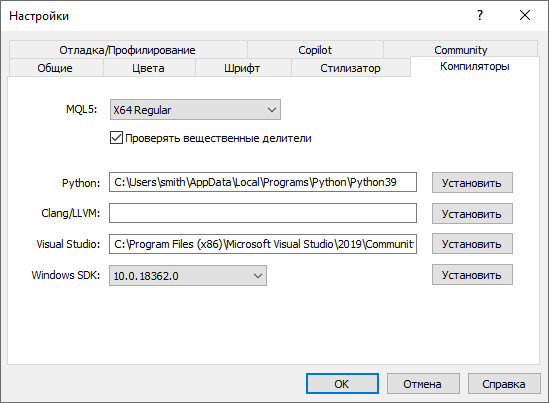Focus the empty Clang/LLVM path field
The image size is (549, 403).
click(263, 213)
